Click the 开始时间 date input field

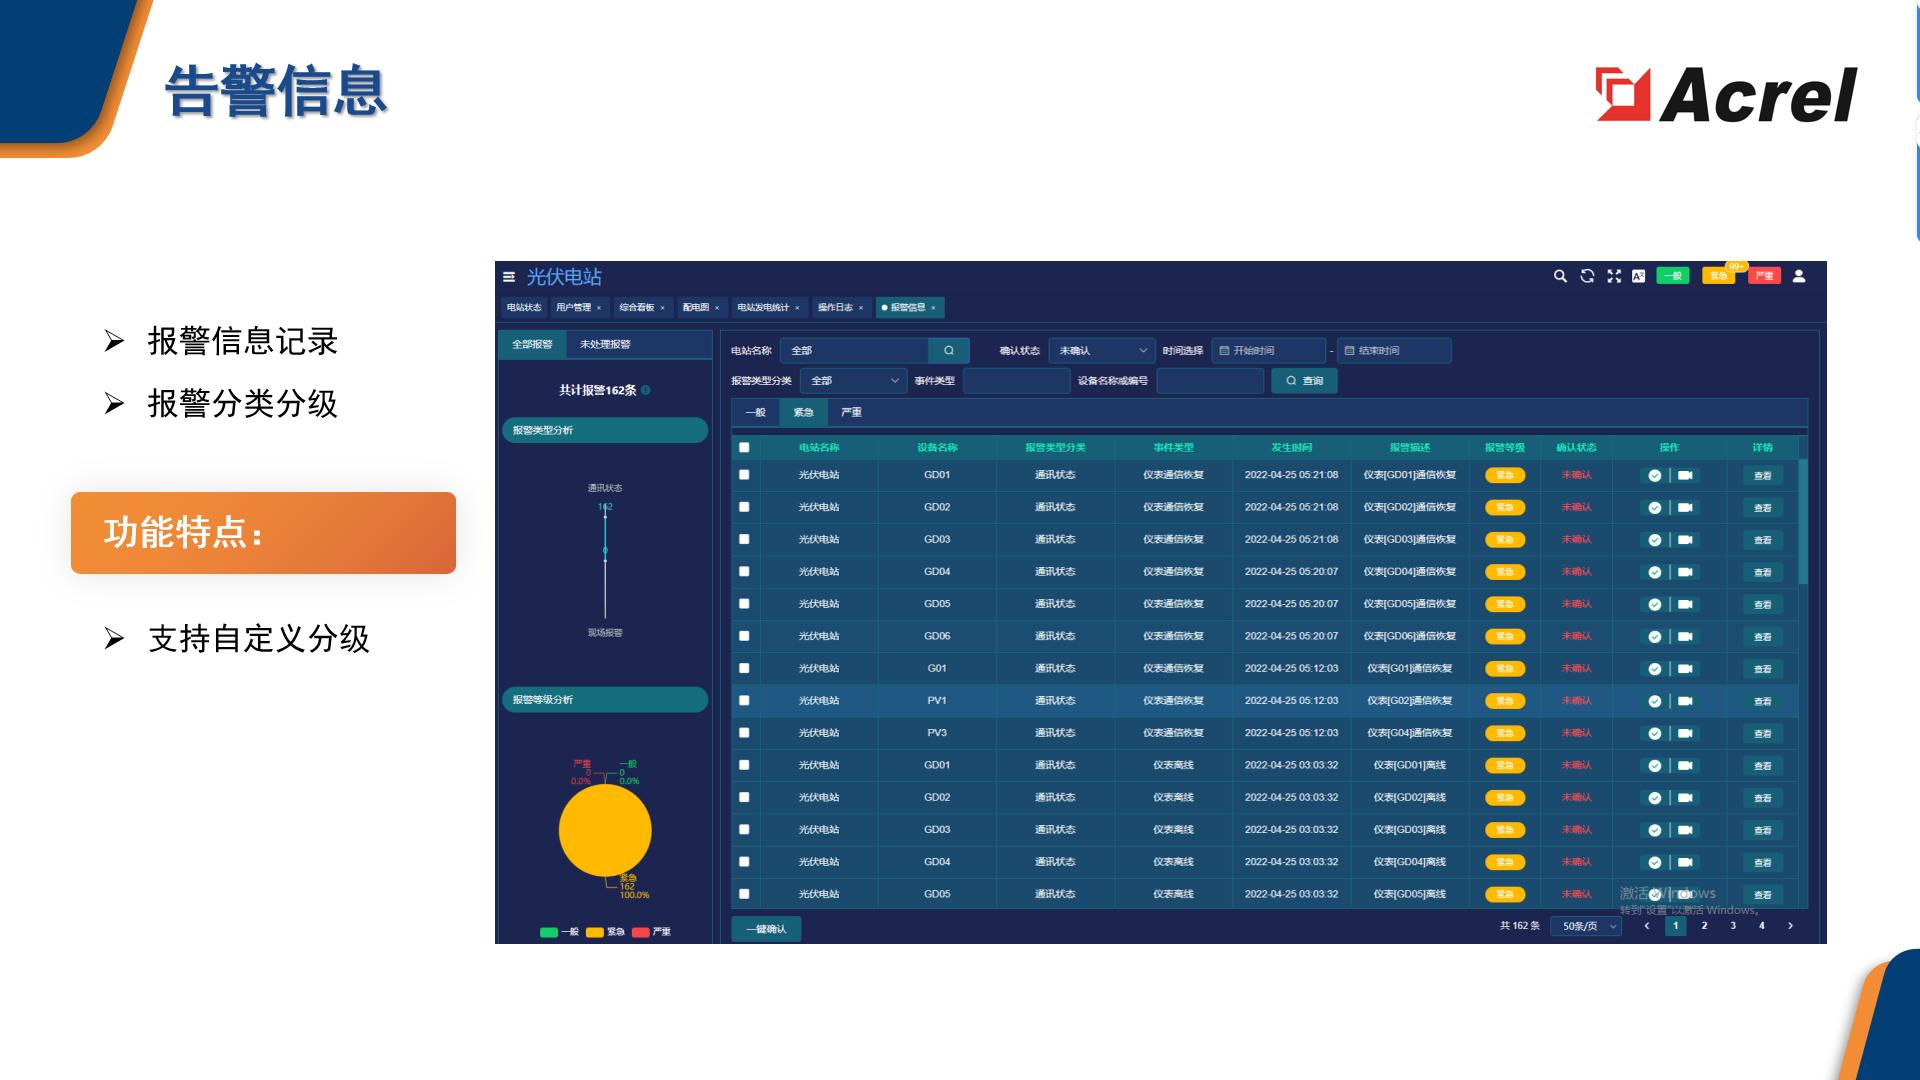(1268, 351)
